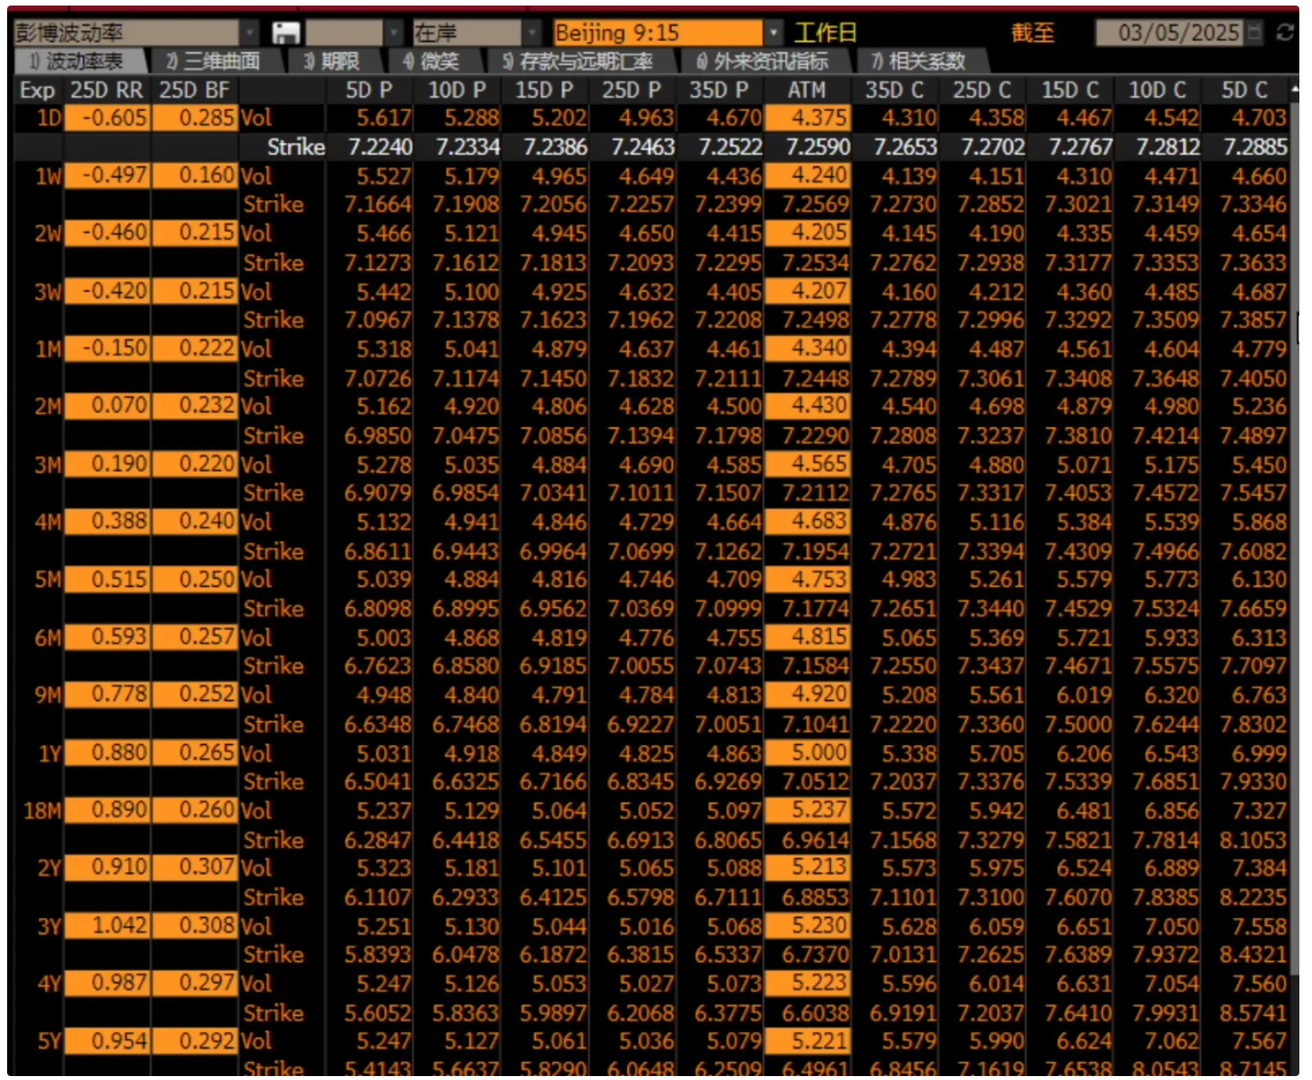The width and height of the screenshot is (1312, 1080).
Task: Click the 1W 25D RR value -0.497
Action: (x=107, y=175)
